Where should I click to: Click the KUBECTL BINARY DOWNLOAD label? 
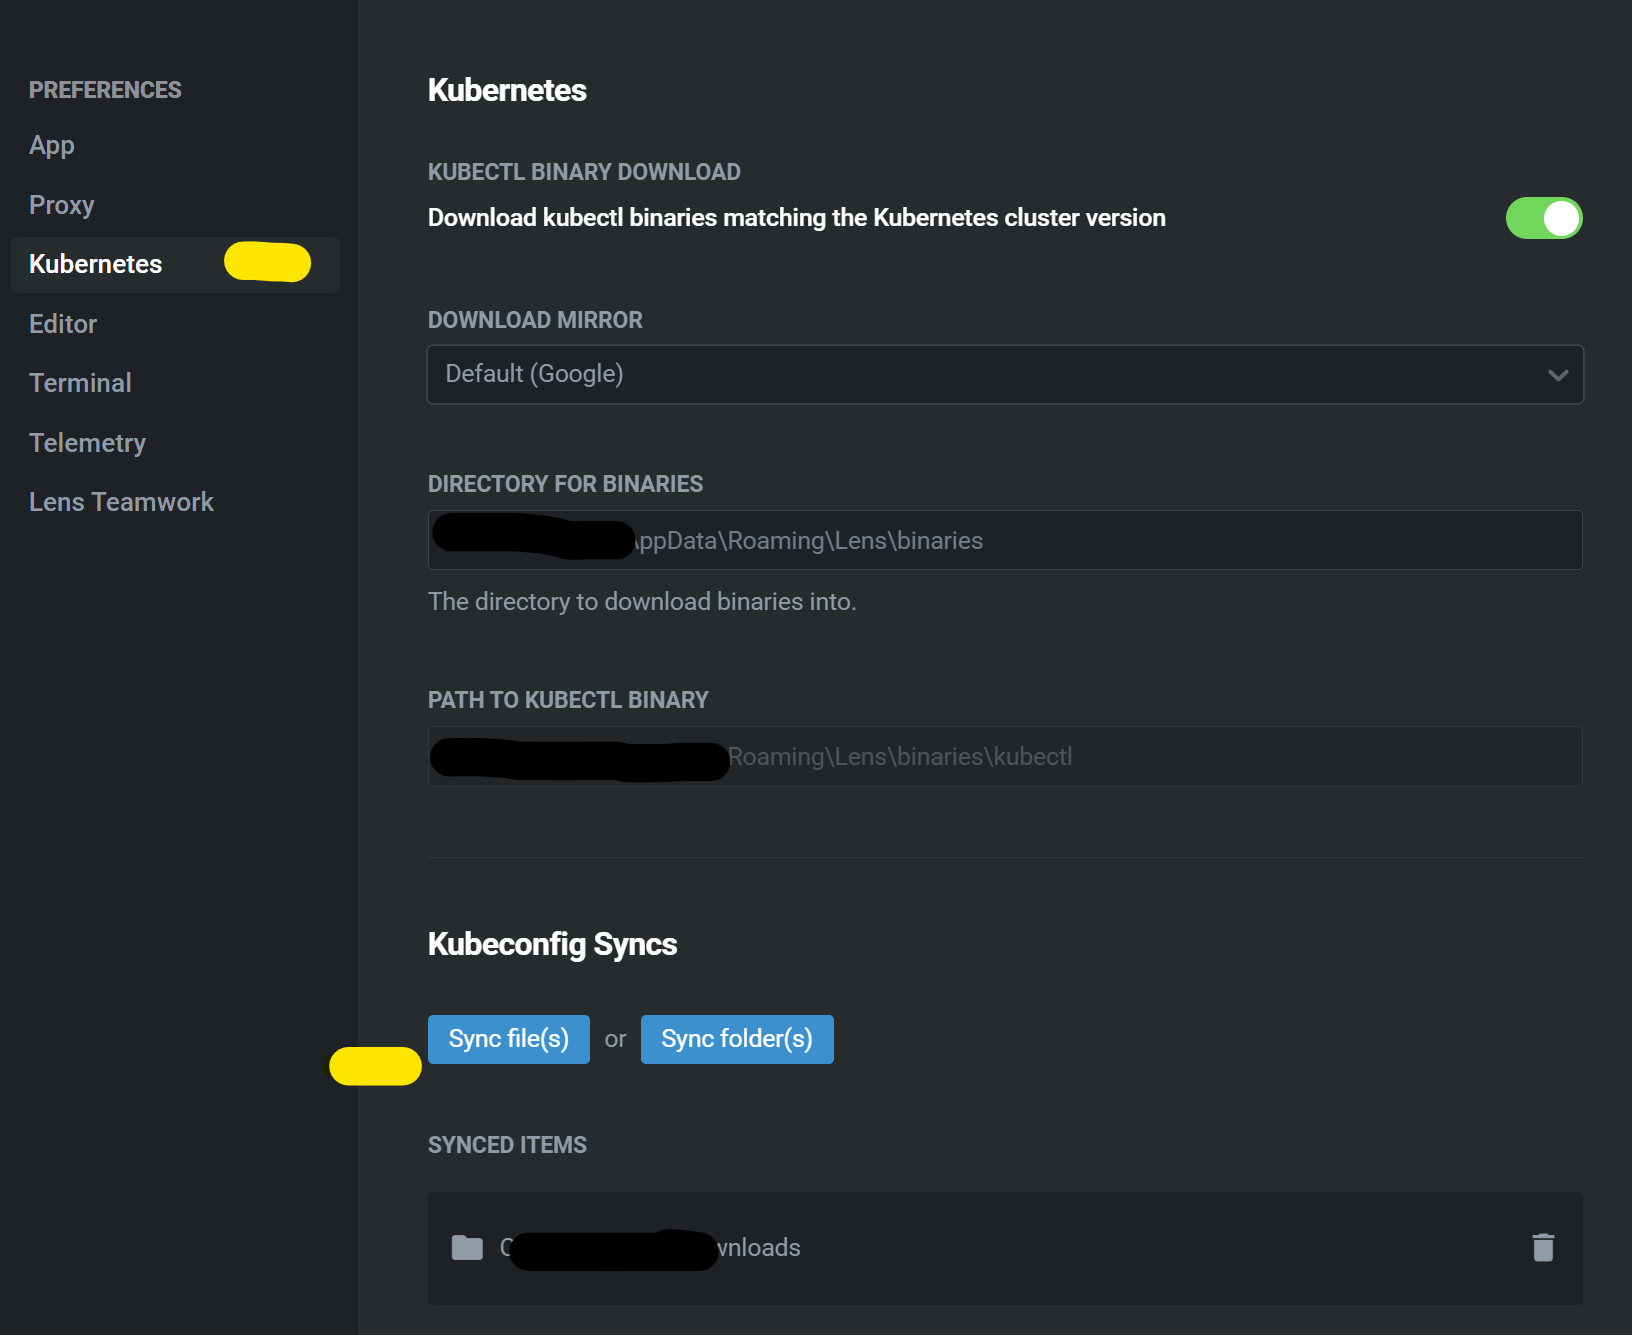584,172
